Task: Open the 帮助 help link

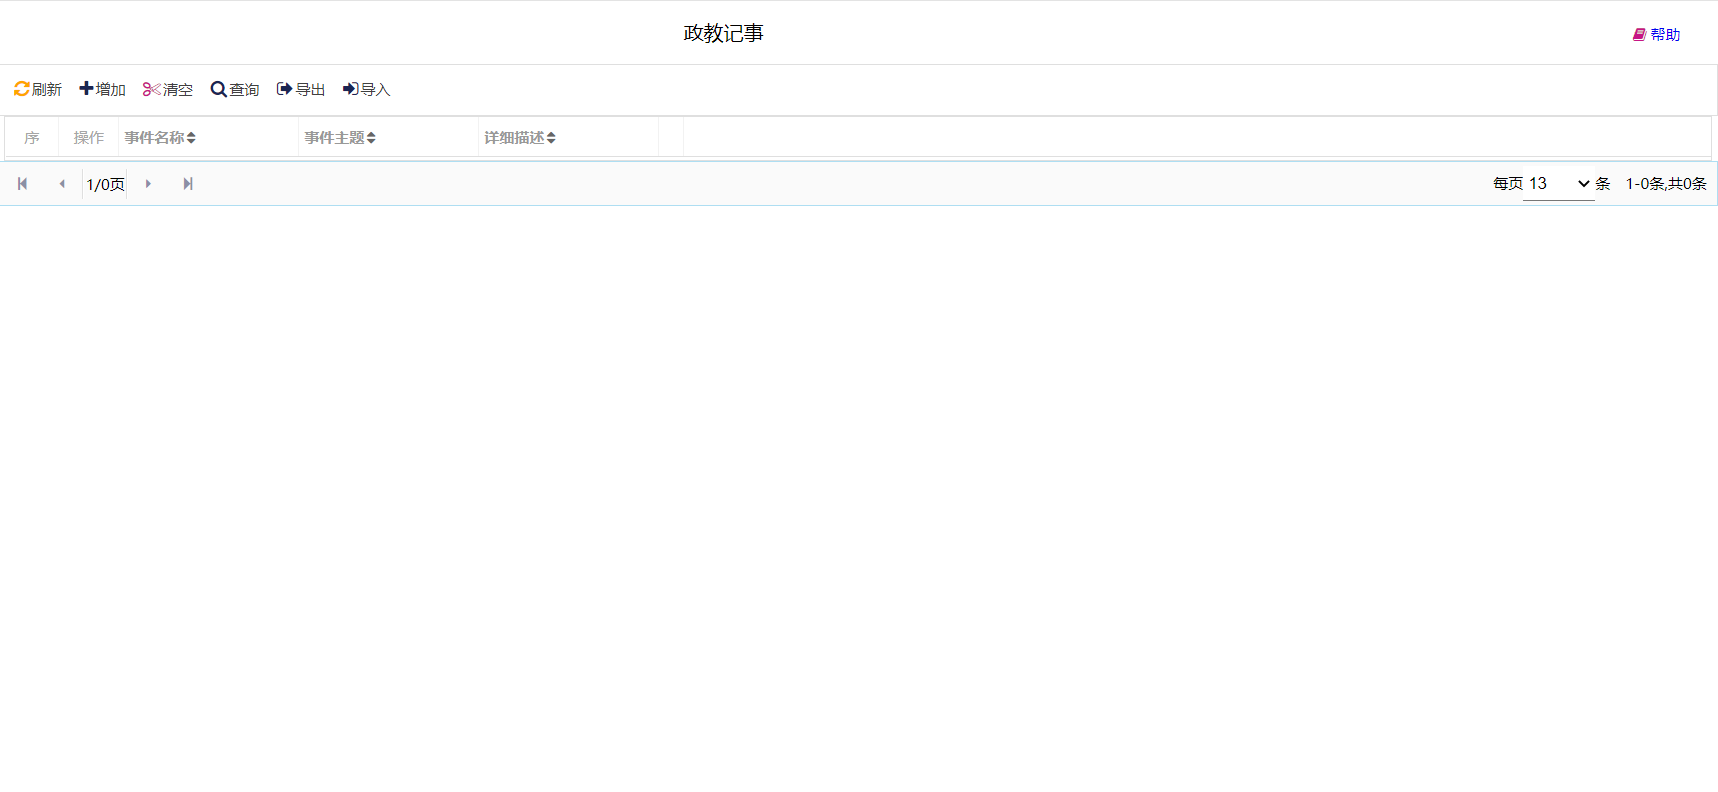Action: point(1657,35)
